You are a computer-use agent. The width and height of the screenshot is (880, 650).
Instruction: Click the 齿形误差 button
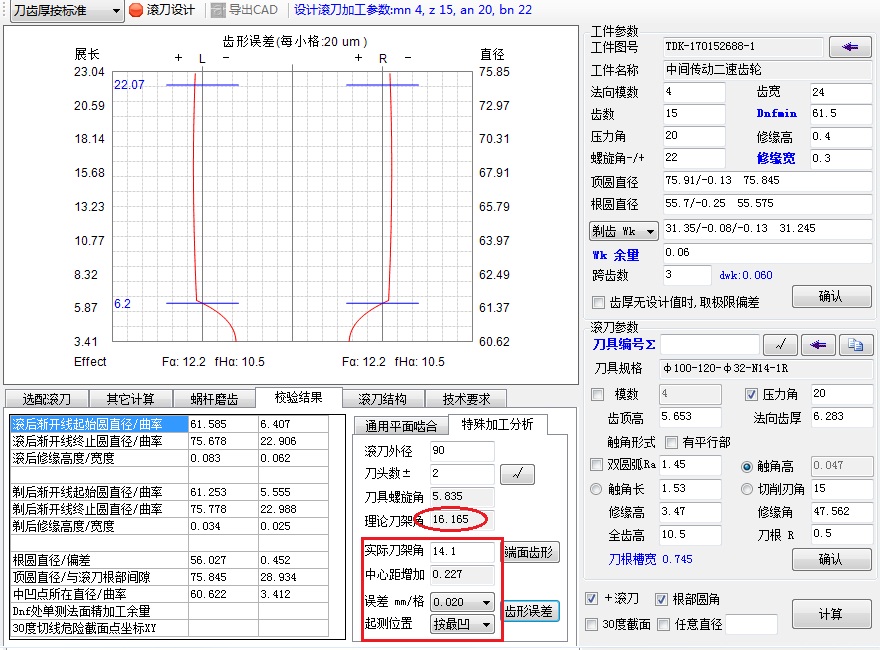coord(529,611)
